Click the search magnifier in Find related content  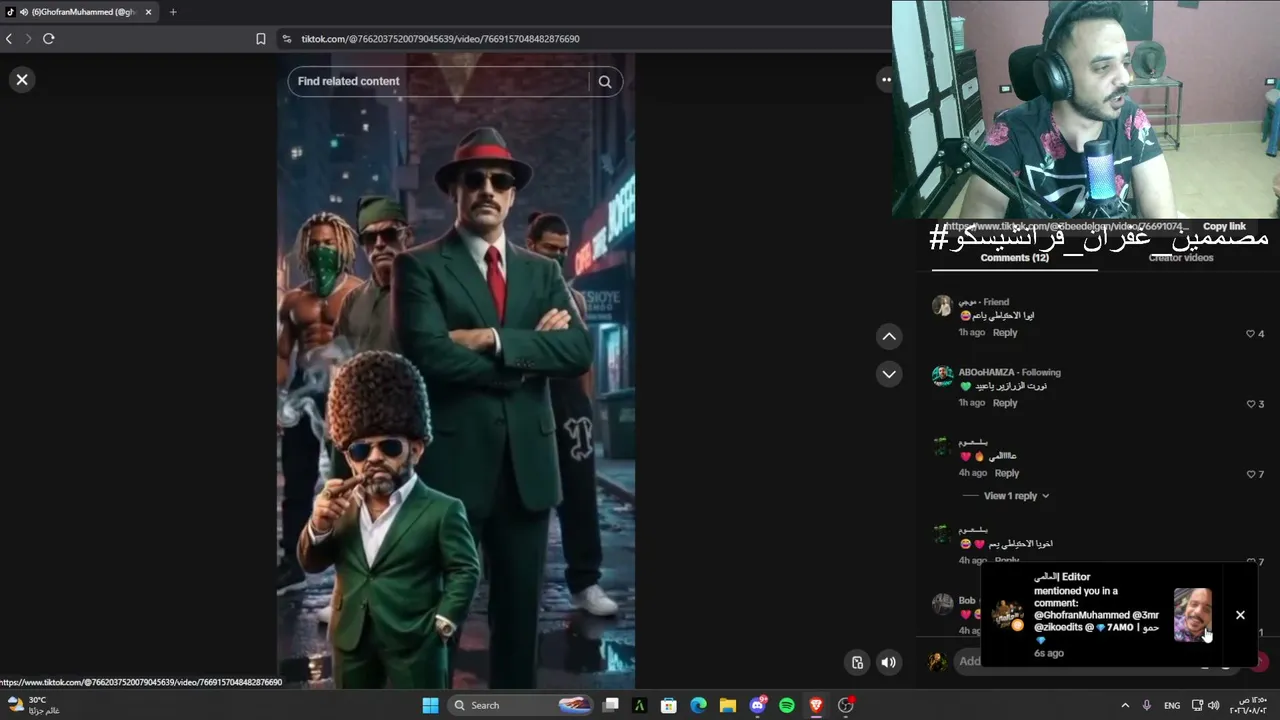pyautogui.click(x=605, y=82)
